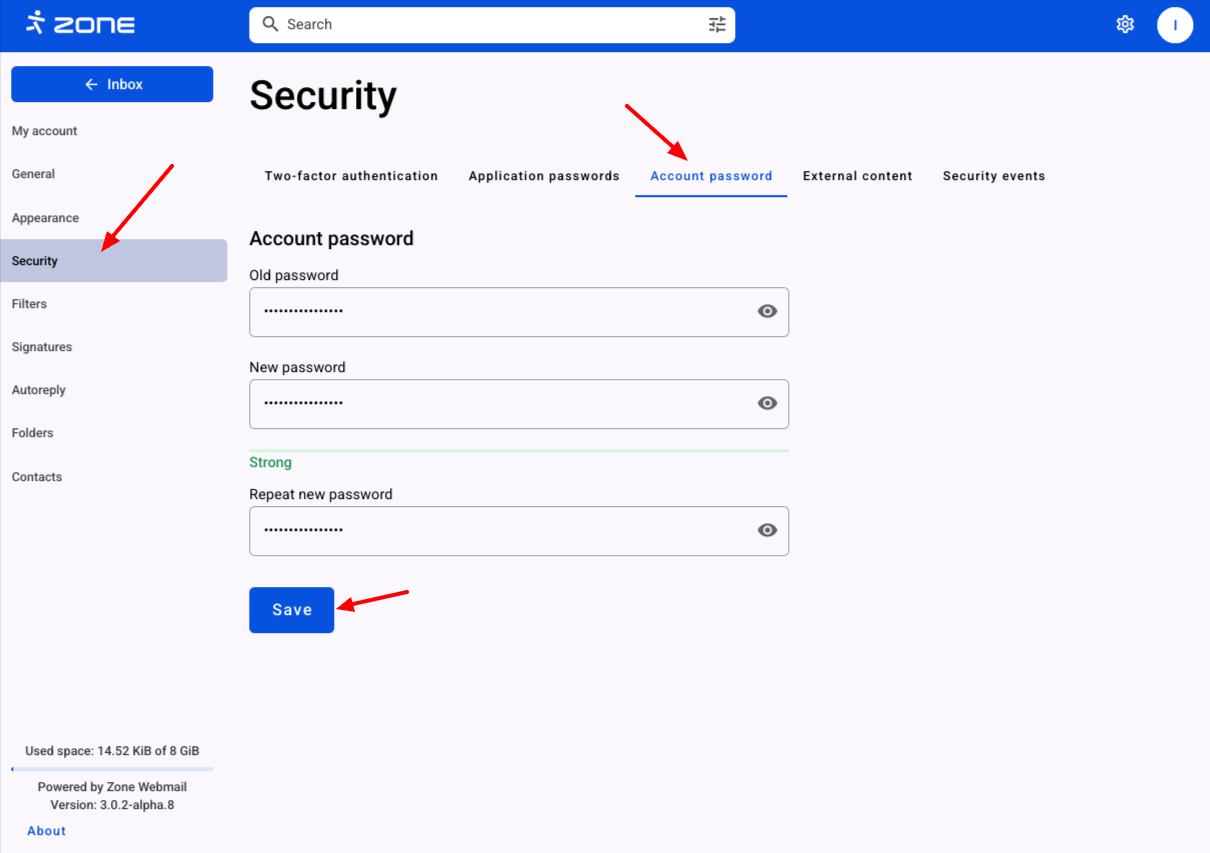Image resolution: width=1210 pixels, height=853 pixels.
Task: Open the About link
Action: tap(46, 831)
